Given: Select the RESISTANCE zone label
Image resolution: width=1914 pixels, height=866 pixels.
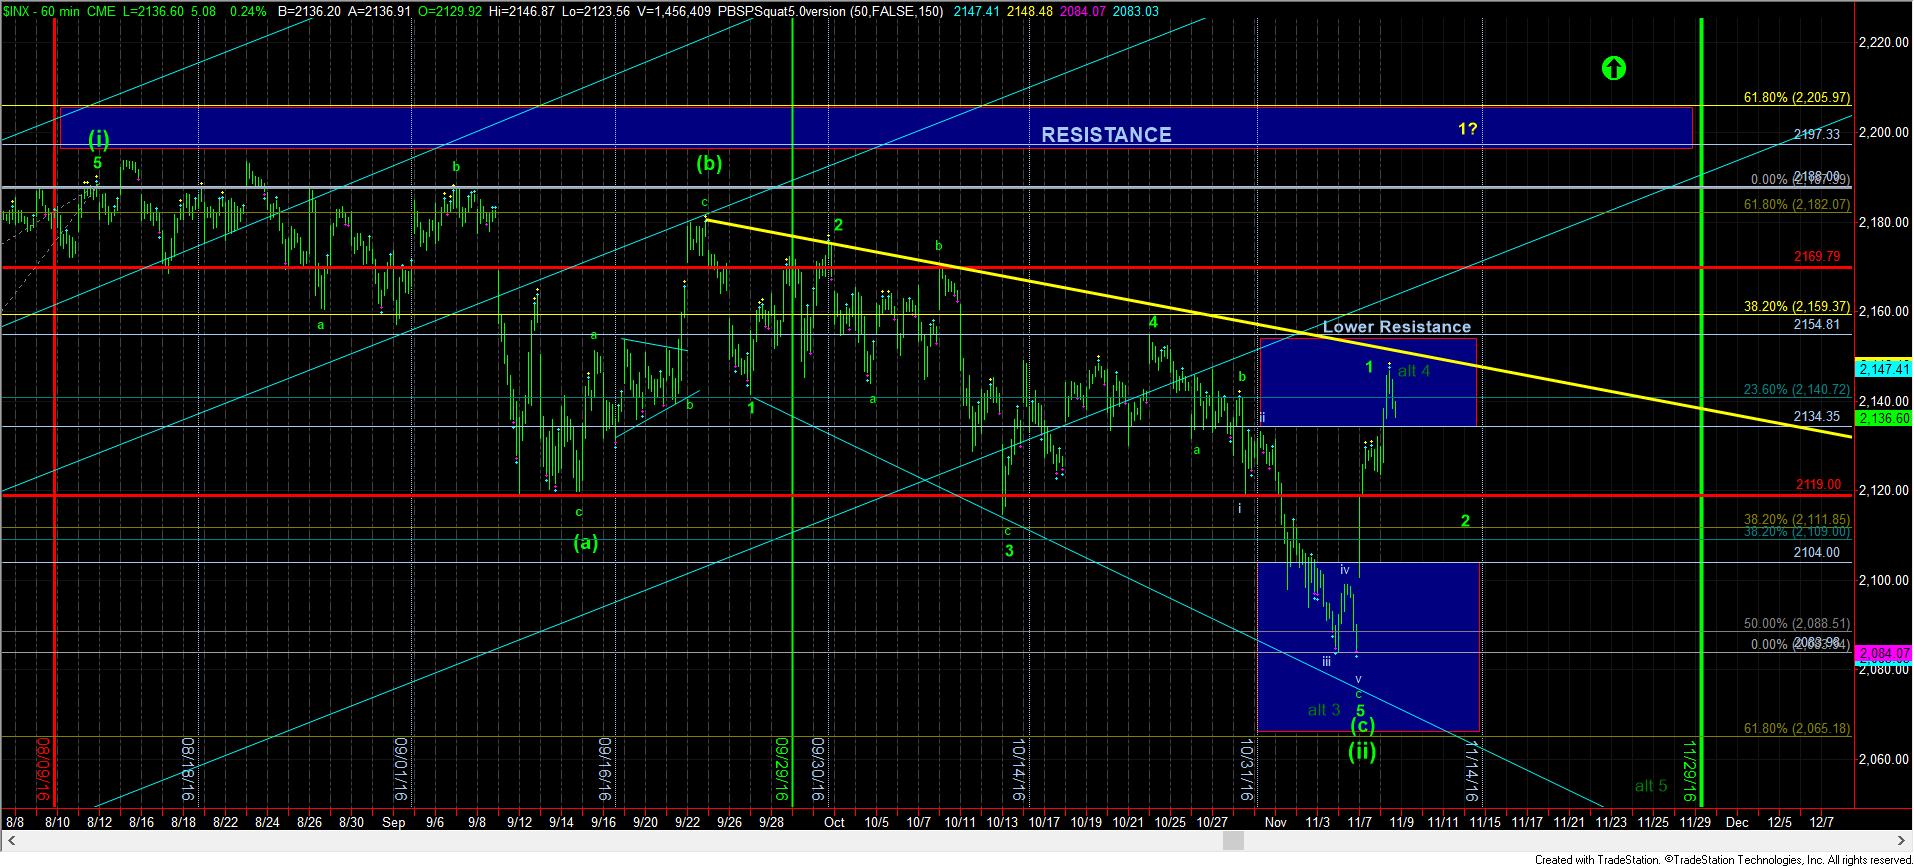Looking at the screenshot, I should (1106, 134).
